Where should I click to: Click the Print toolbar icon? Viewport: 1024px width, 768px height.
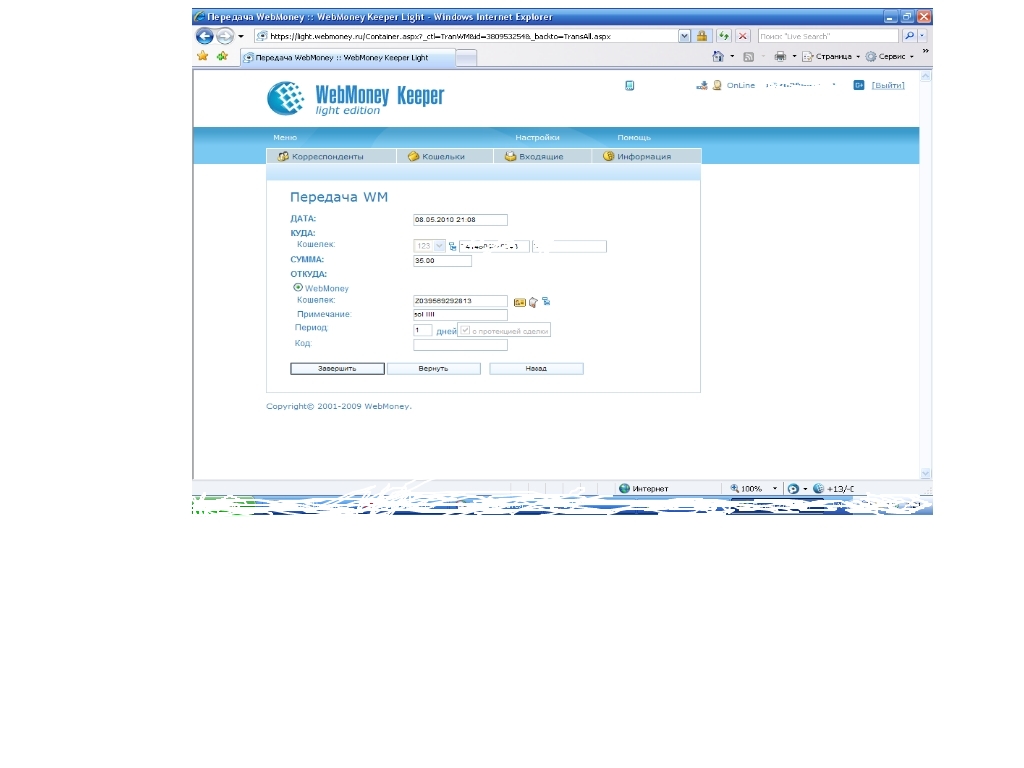click(x=780, y=57)
